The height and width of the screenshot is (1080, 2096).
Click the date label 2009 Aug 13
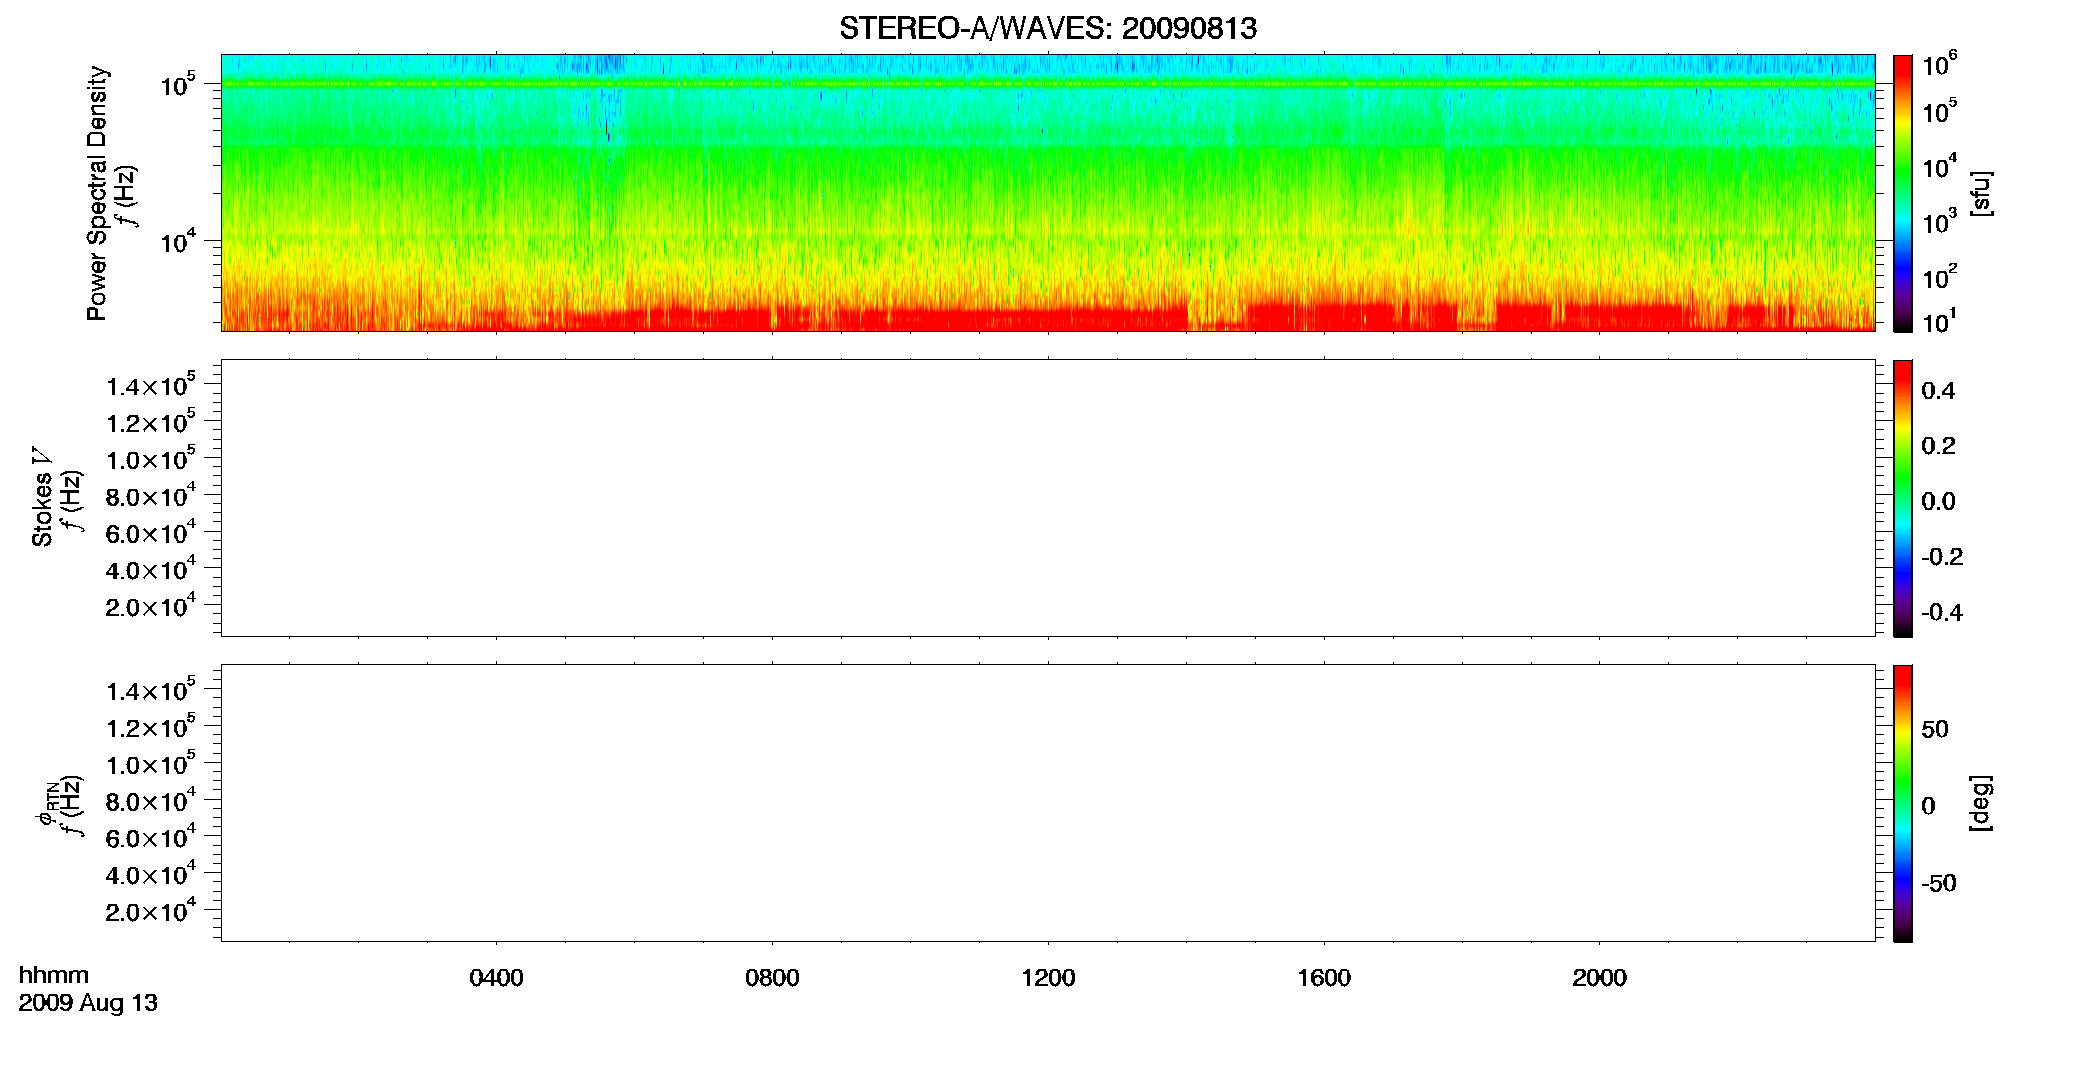88,1003
